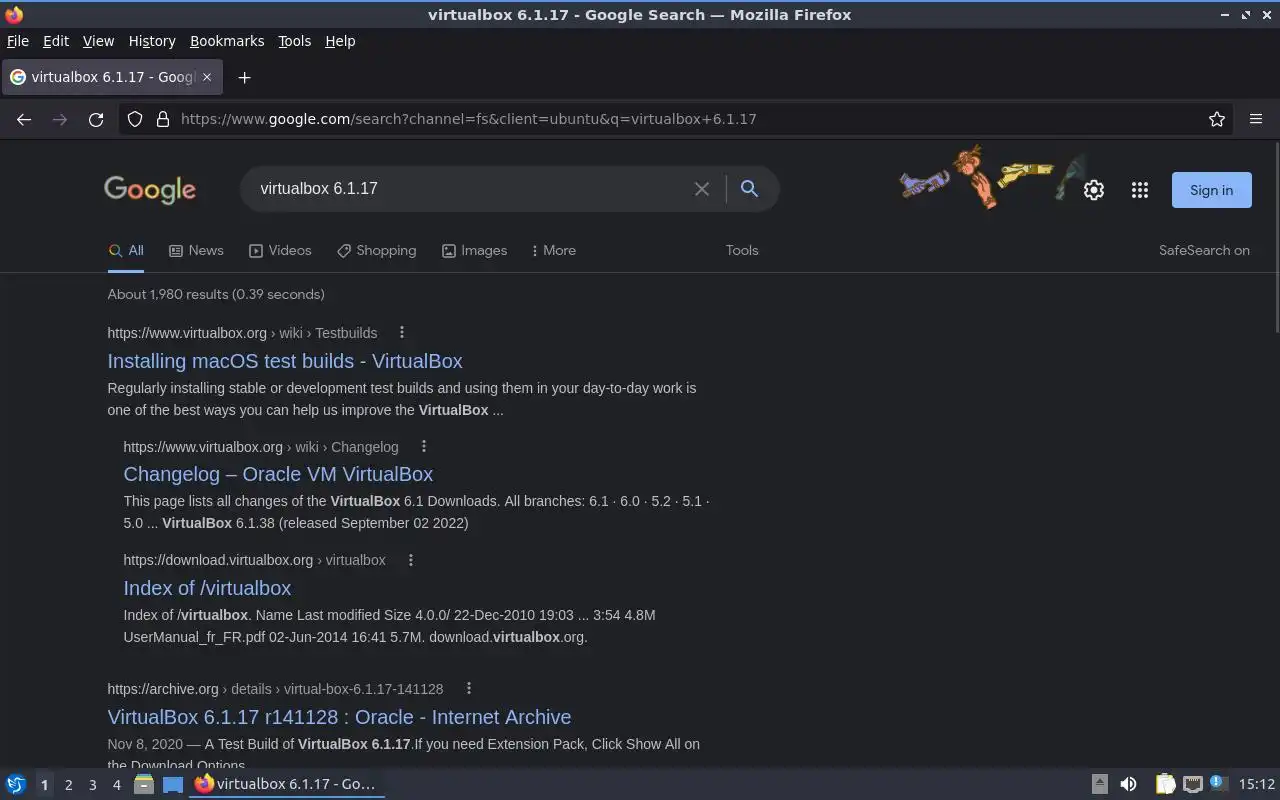The width and height of the screenshot is (1280, 800).
Task: Show site information via the padlock icon
Action: click(163, 119)
